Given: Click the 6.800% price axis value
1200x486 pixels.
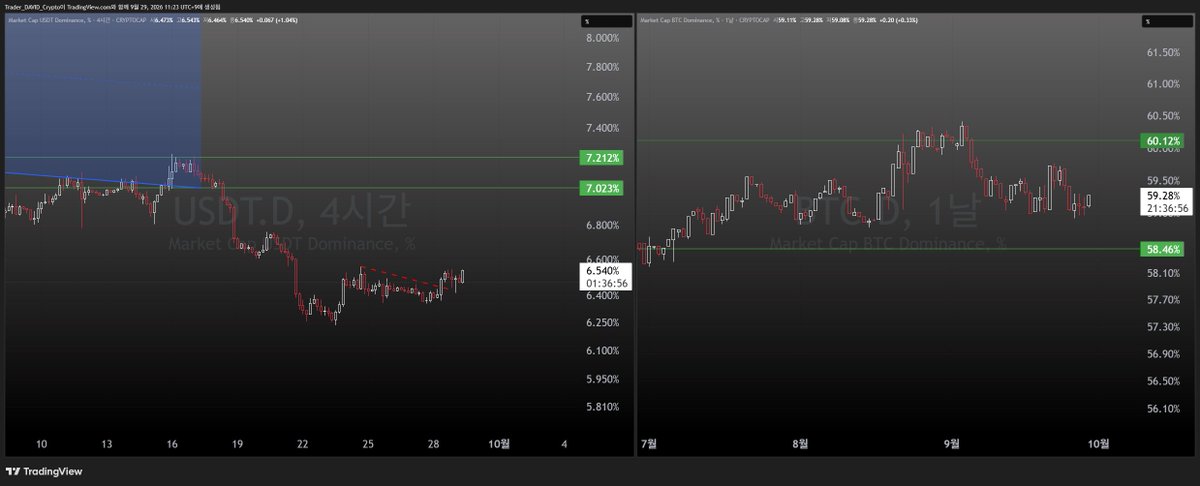Looking at the screenshot, I should (x=602, y=225).
